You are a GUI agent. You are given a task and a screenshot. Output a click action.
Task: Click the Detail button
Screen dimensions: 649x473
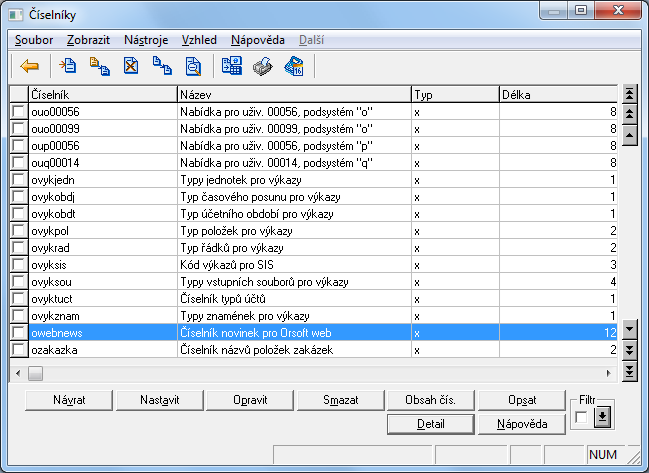430,424
